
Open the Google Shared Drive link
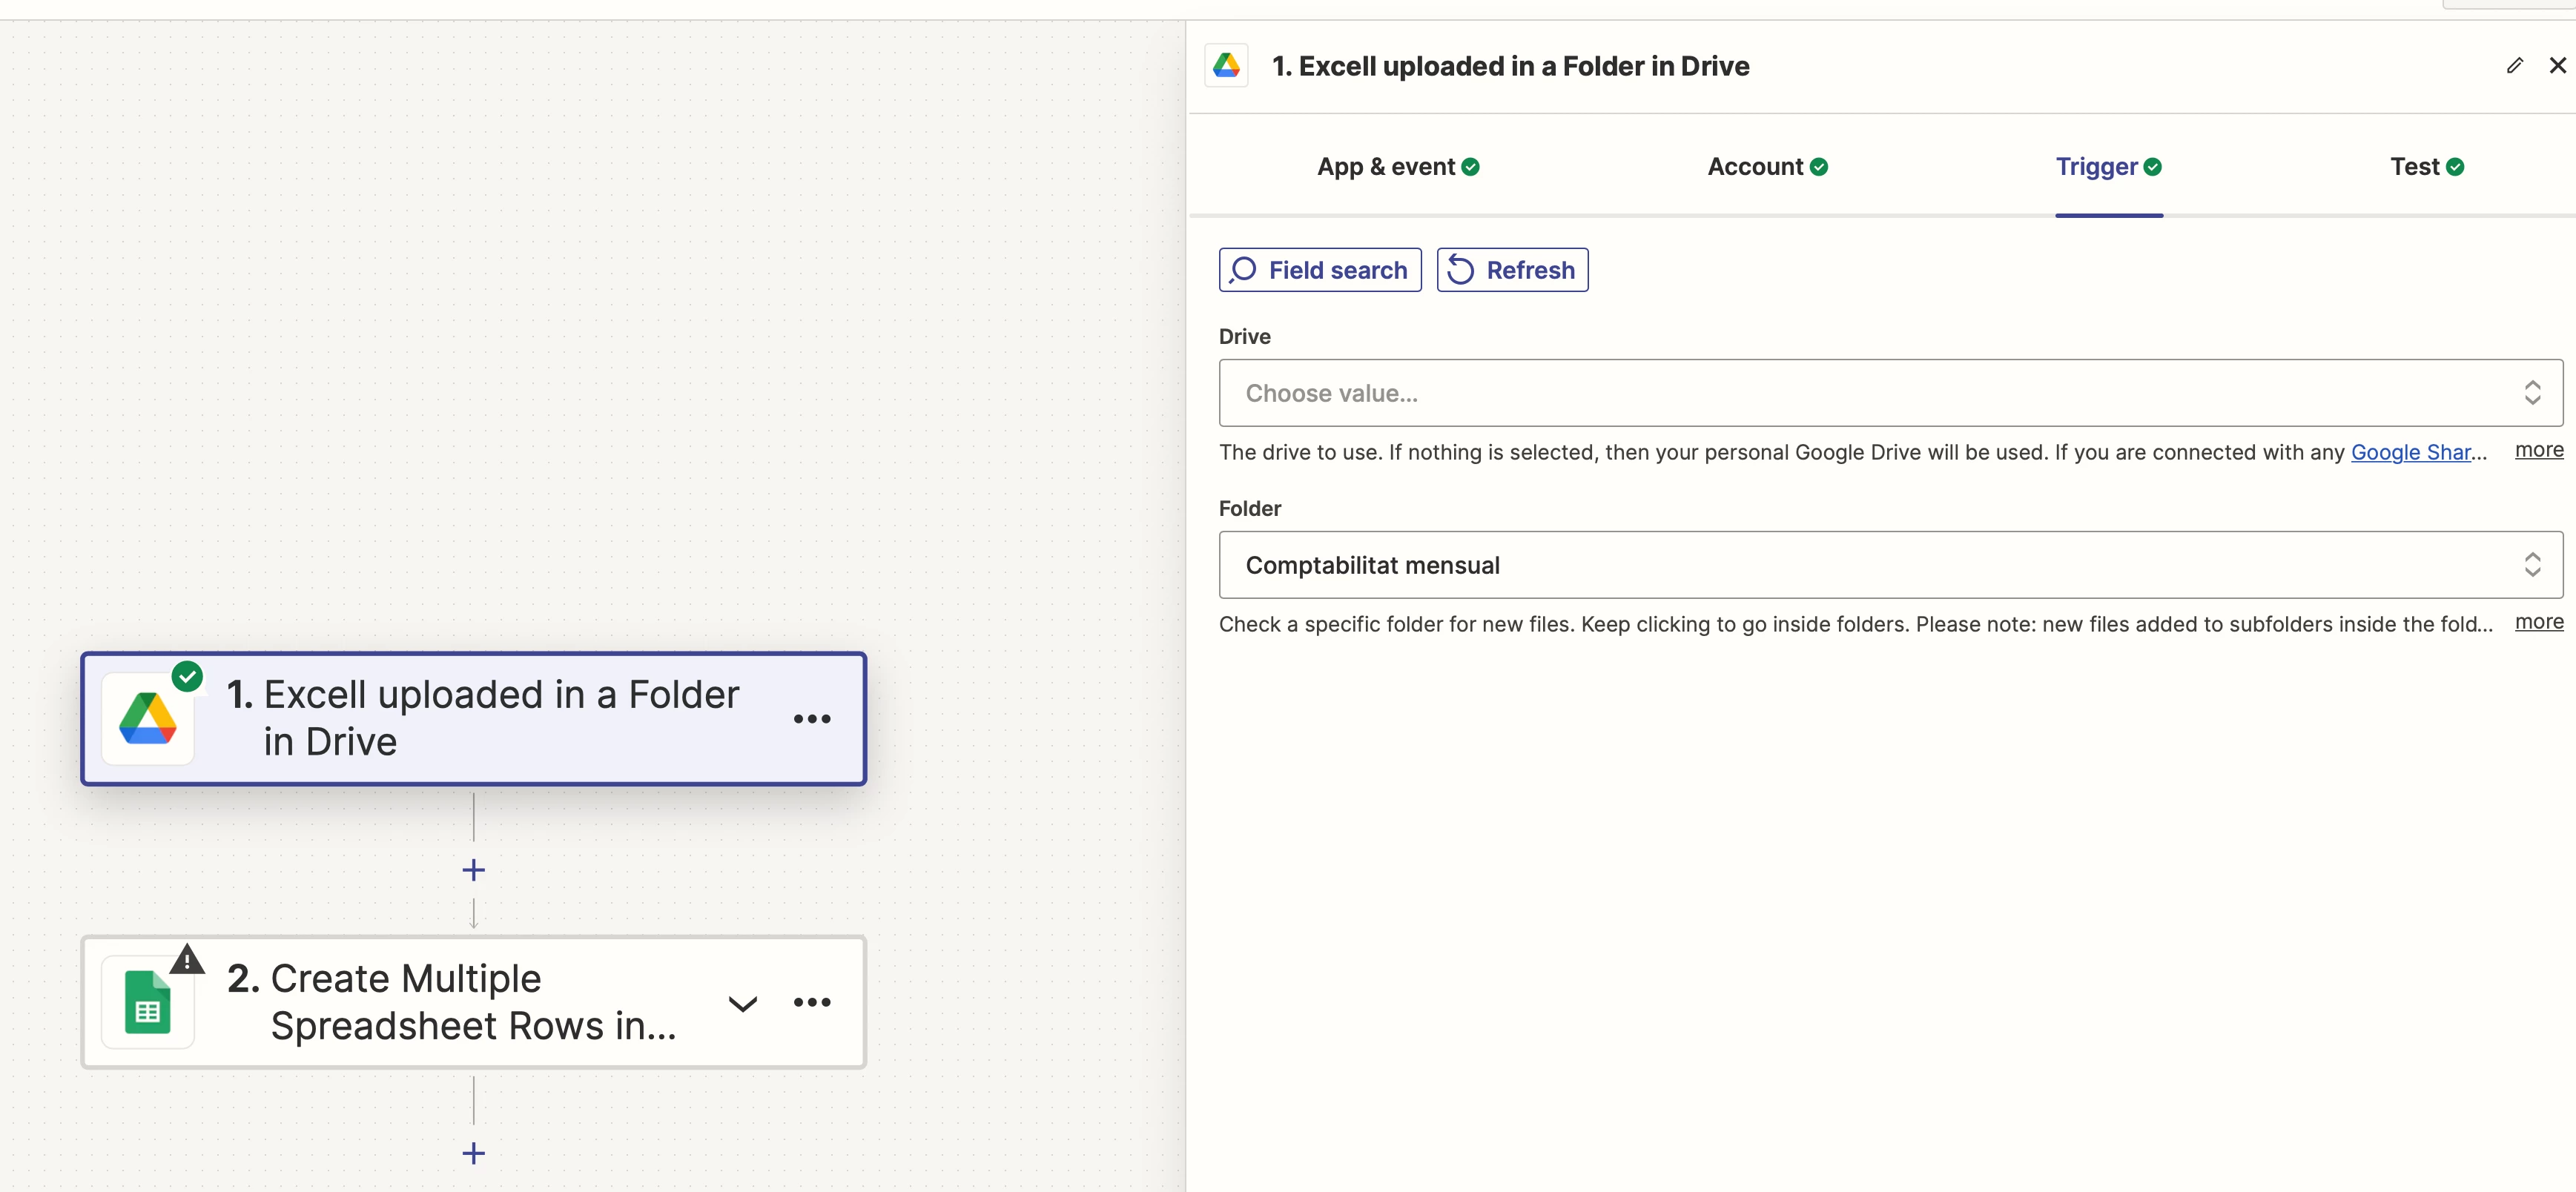click(2410, 452)
